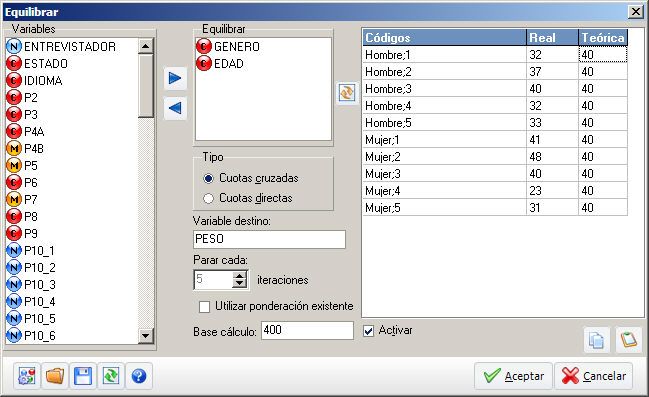The width and height of the screenshot is (649, 397).
Task: Click the orange refresh icon beside the Equilibrar list
Action: click(x=347, y=93)
